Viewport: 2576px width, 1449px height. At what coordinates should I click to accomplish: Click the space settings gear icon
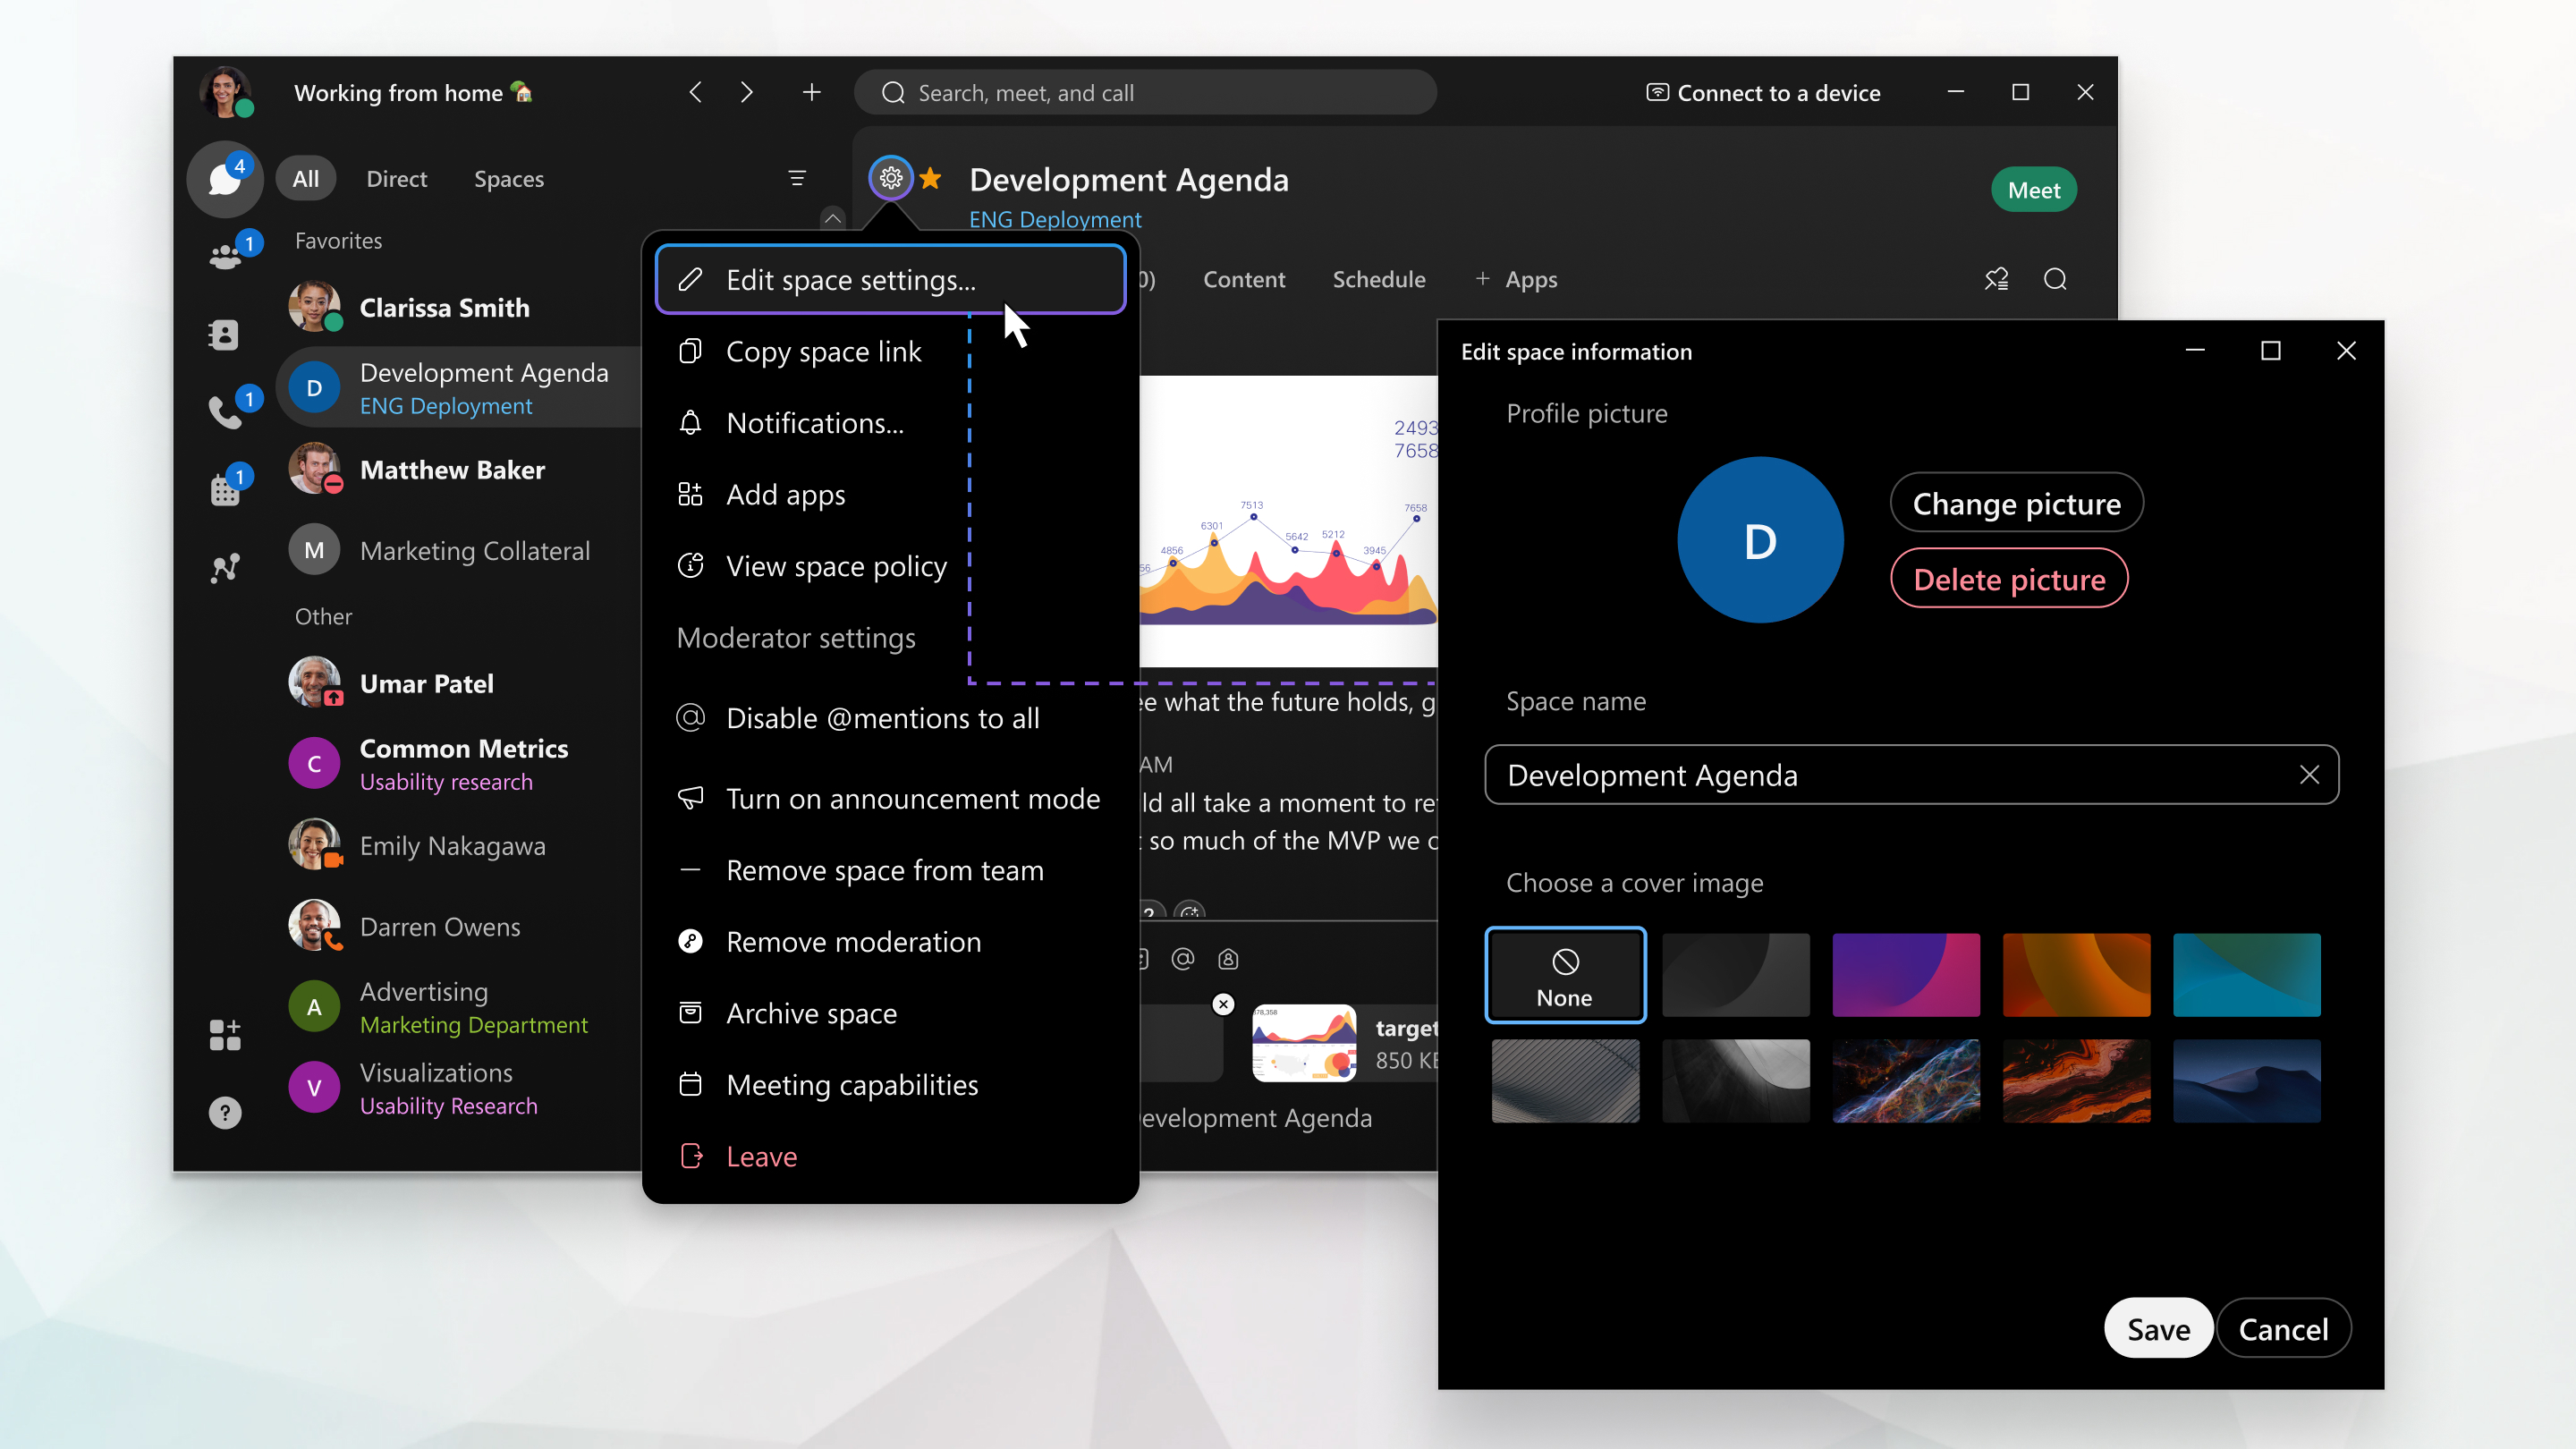[891, 179]
